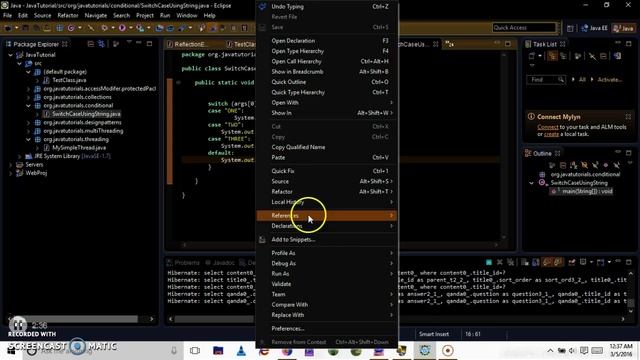Click Remove Launch X icon in console

pos(500,262)
